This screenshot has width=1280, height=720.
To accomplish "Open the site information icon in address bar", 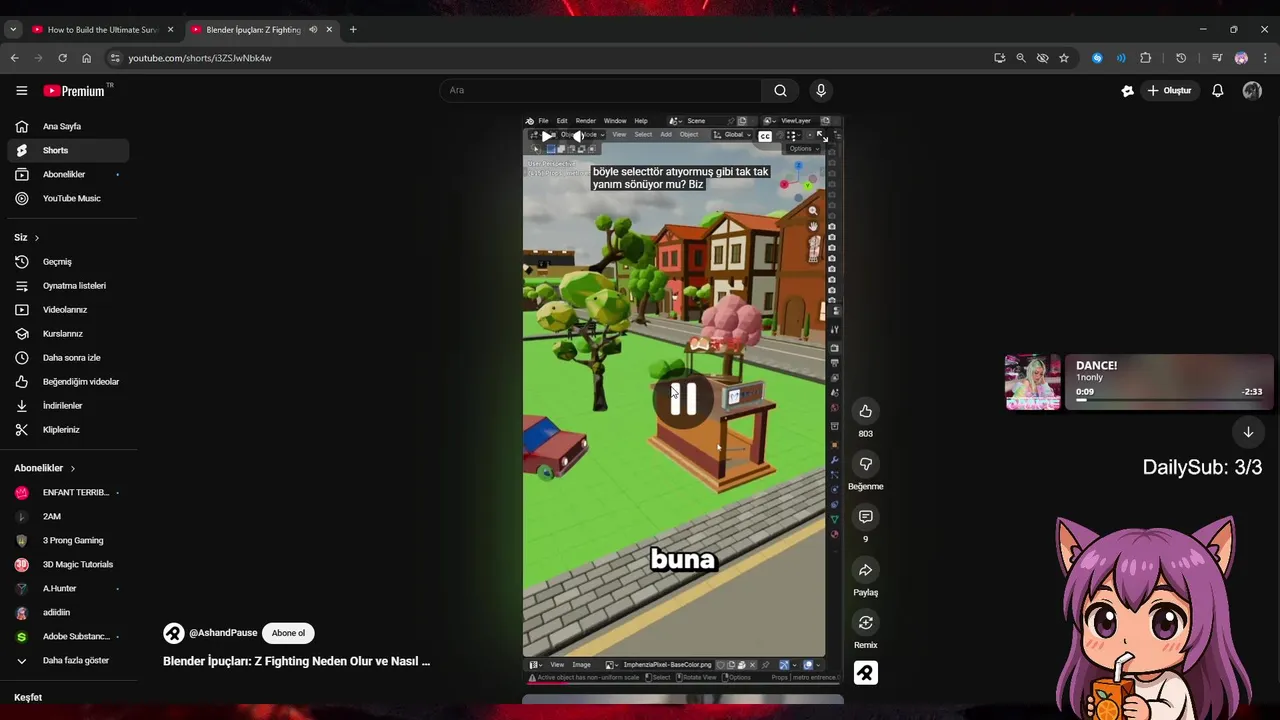I will click(115, 58).
